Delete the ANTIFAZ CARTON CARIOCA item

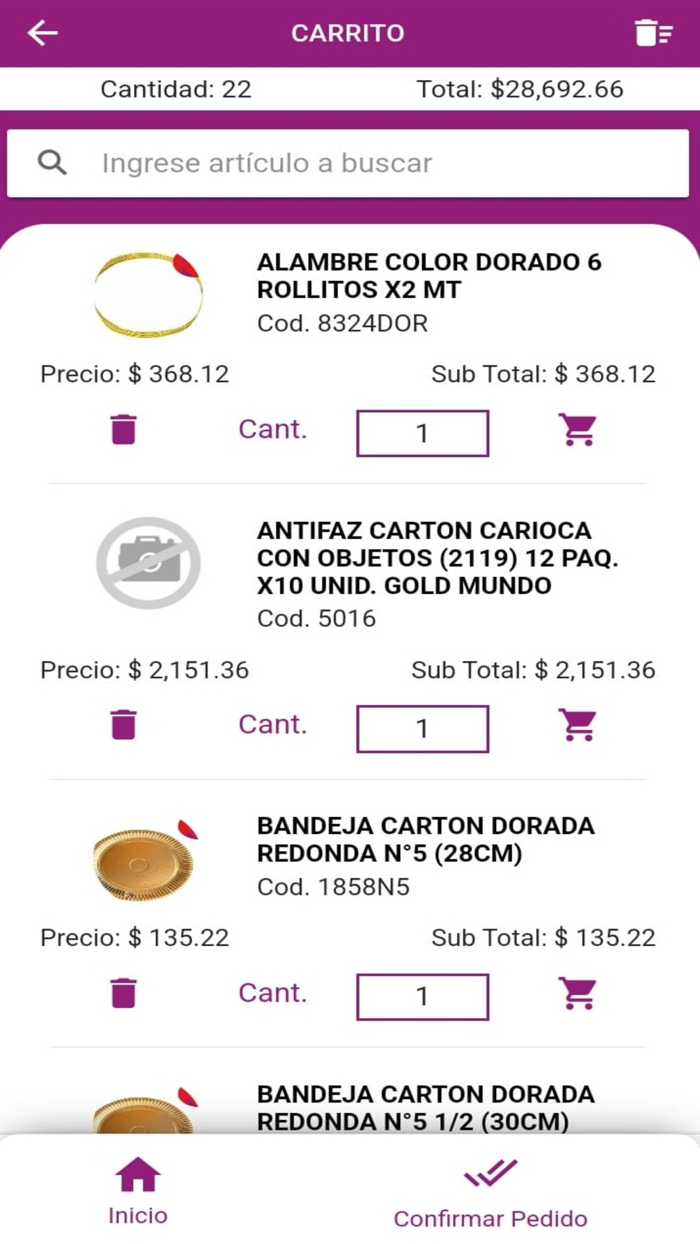click(123, 724)
